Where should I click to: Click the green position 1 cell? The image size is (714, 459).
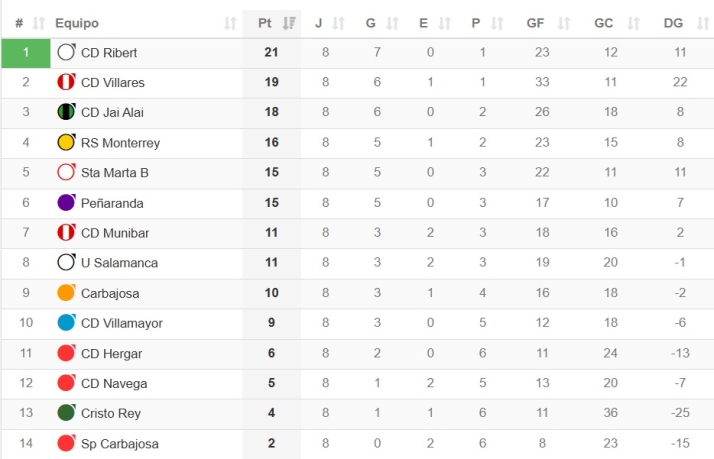[26, 52]
